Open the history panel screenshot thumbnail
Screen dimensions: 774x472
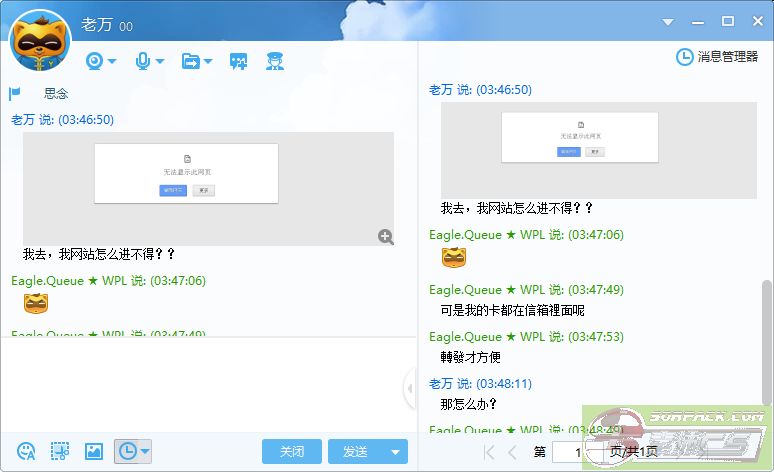[x=599, y=150]
